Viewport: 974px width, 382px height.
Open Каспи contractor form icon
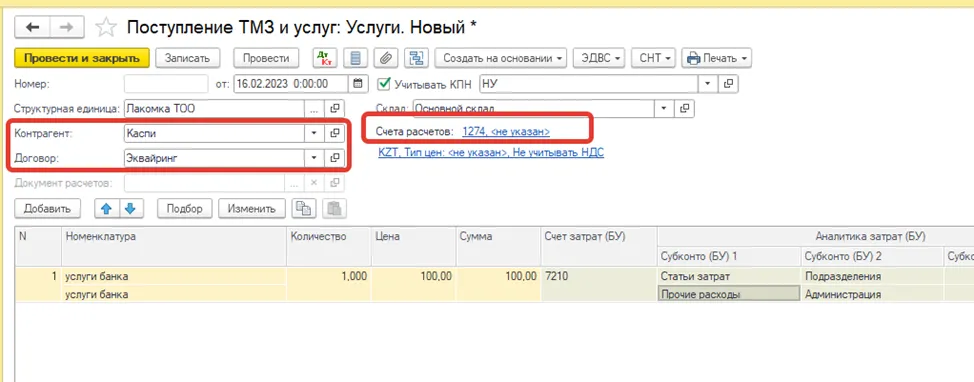coord(335,133)
